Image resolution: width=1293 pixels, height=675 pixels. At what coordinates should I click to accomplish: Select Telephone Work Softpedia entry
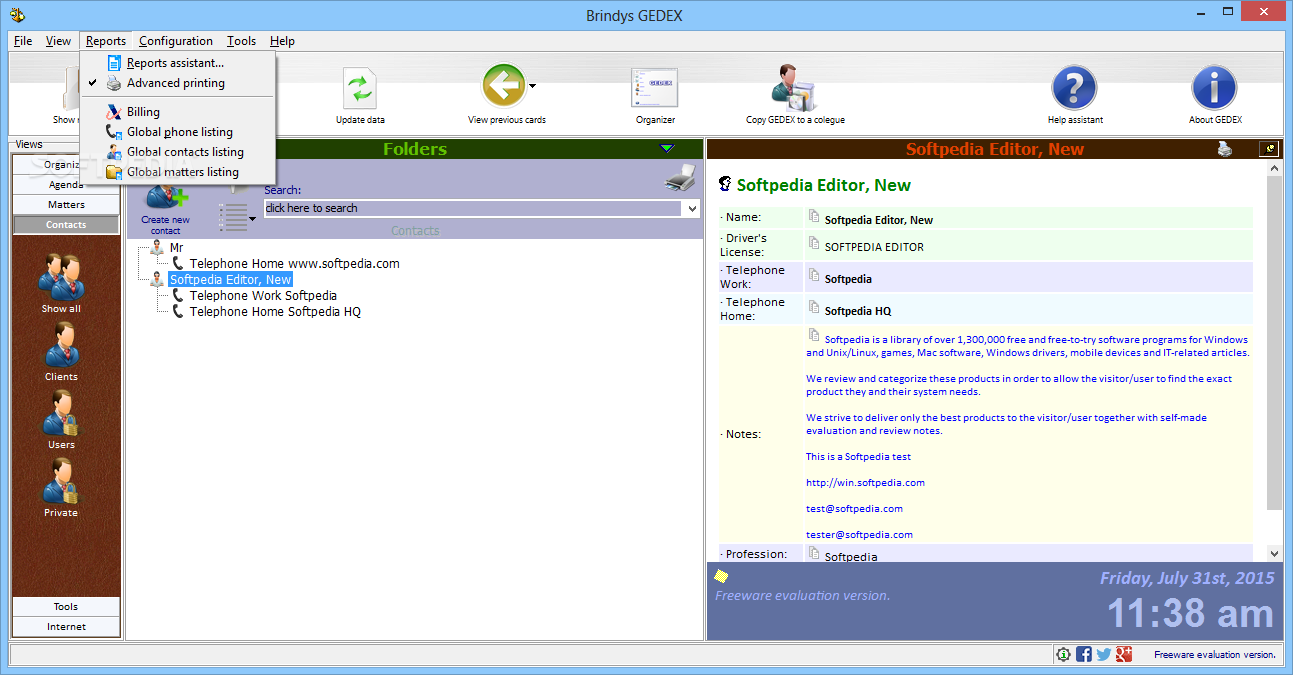263,295
